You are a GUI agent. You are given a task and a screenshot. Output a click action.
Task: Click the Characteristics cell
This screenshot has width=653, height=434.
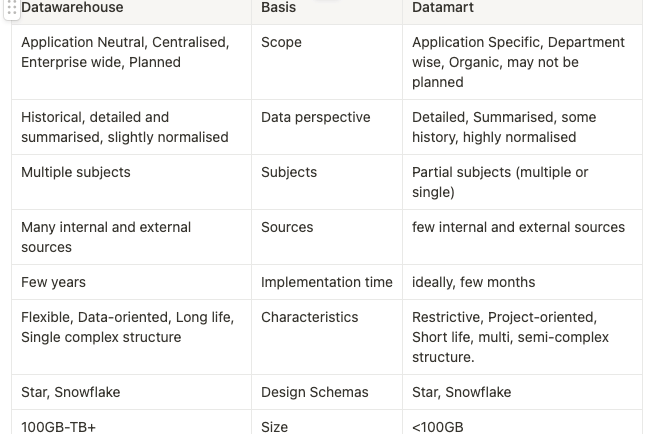pos(327,337)
